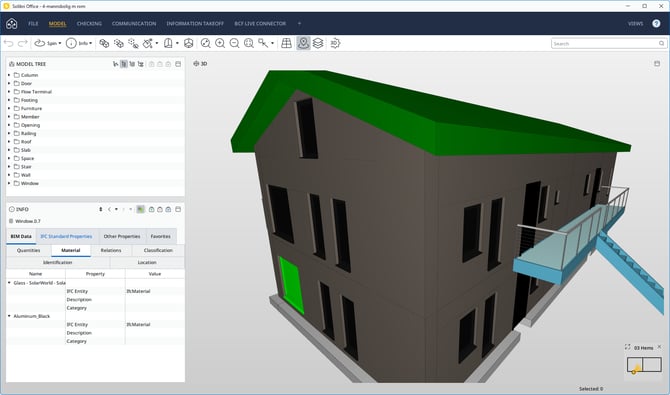Click the undo arrow in the toolbar
The width and height of the screenshot is (670, 395).
pyautogui.click(x=9, y=43)
